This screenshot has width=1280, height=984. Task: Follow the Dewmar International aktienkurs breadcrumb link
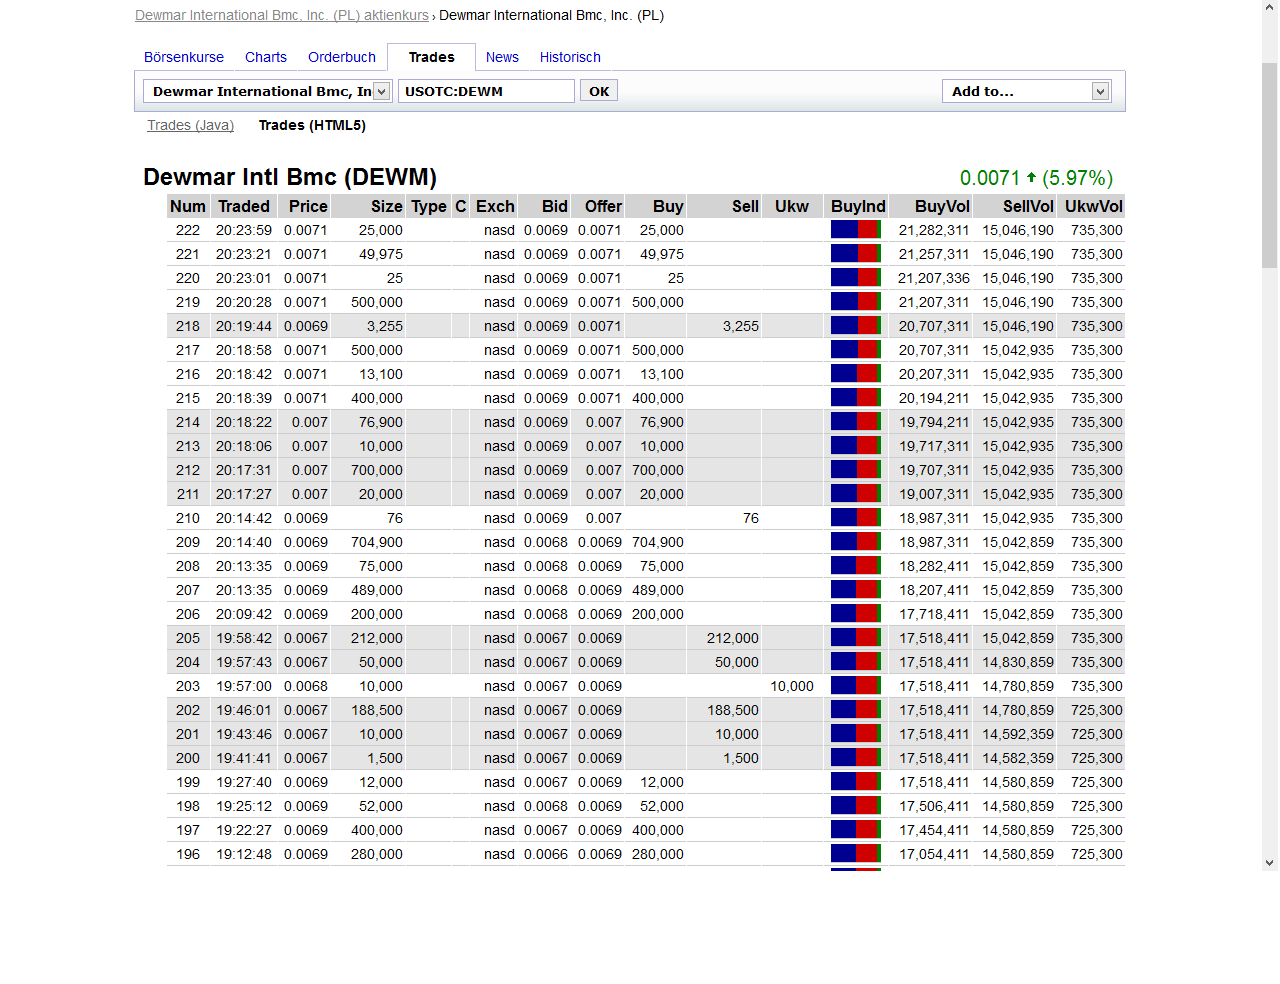[x=282, y=15]
